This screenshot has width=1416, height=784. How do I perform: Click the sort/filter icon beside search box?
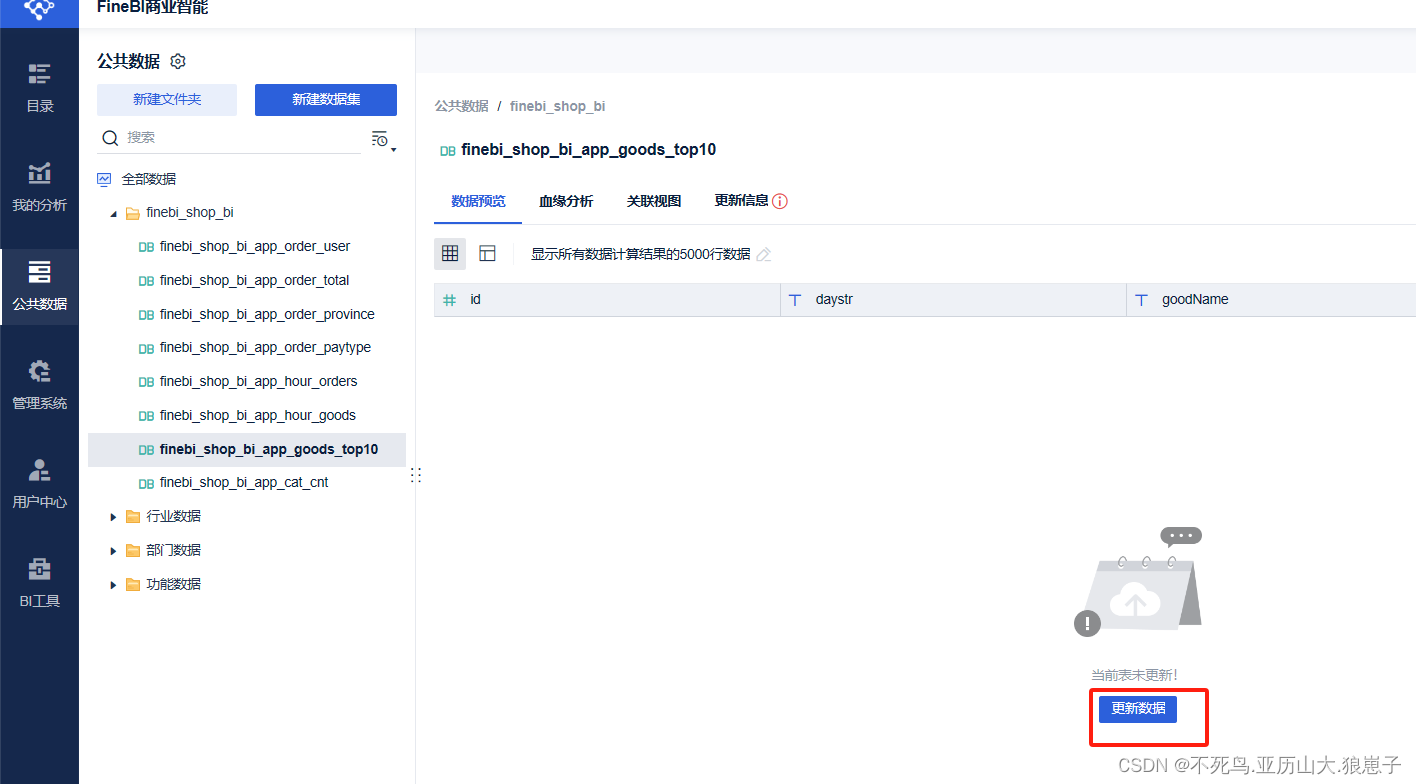pyautogui.click(x=380, y=139)
